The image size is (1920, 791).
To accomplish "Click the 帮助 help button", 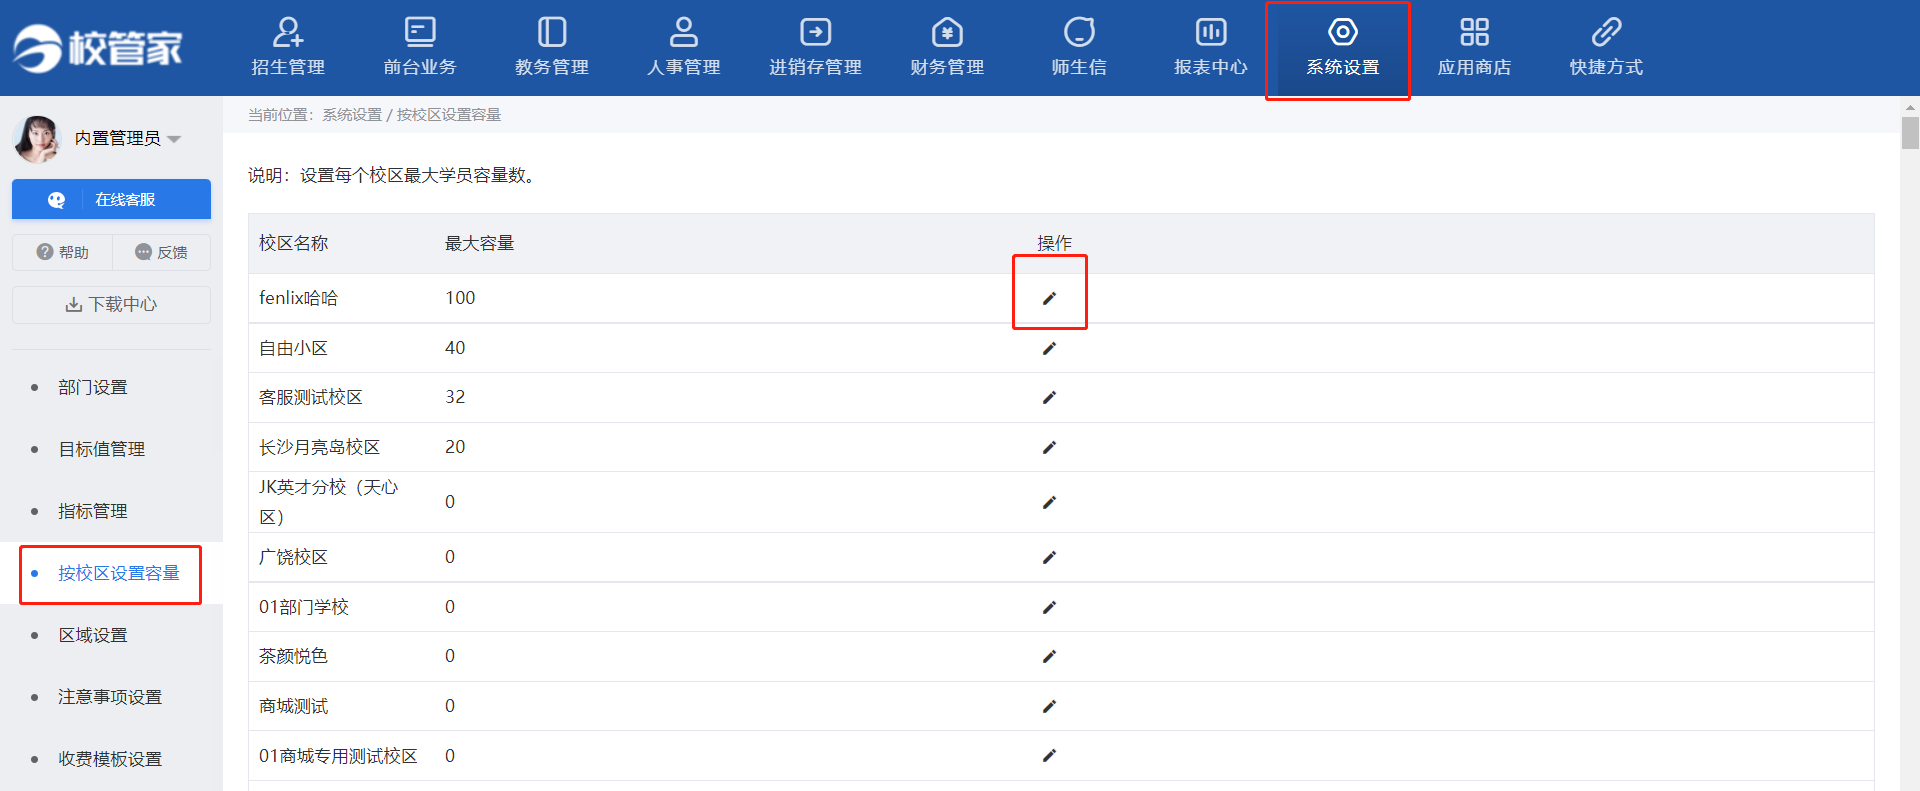I will 63,252.
